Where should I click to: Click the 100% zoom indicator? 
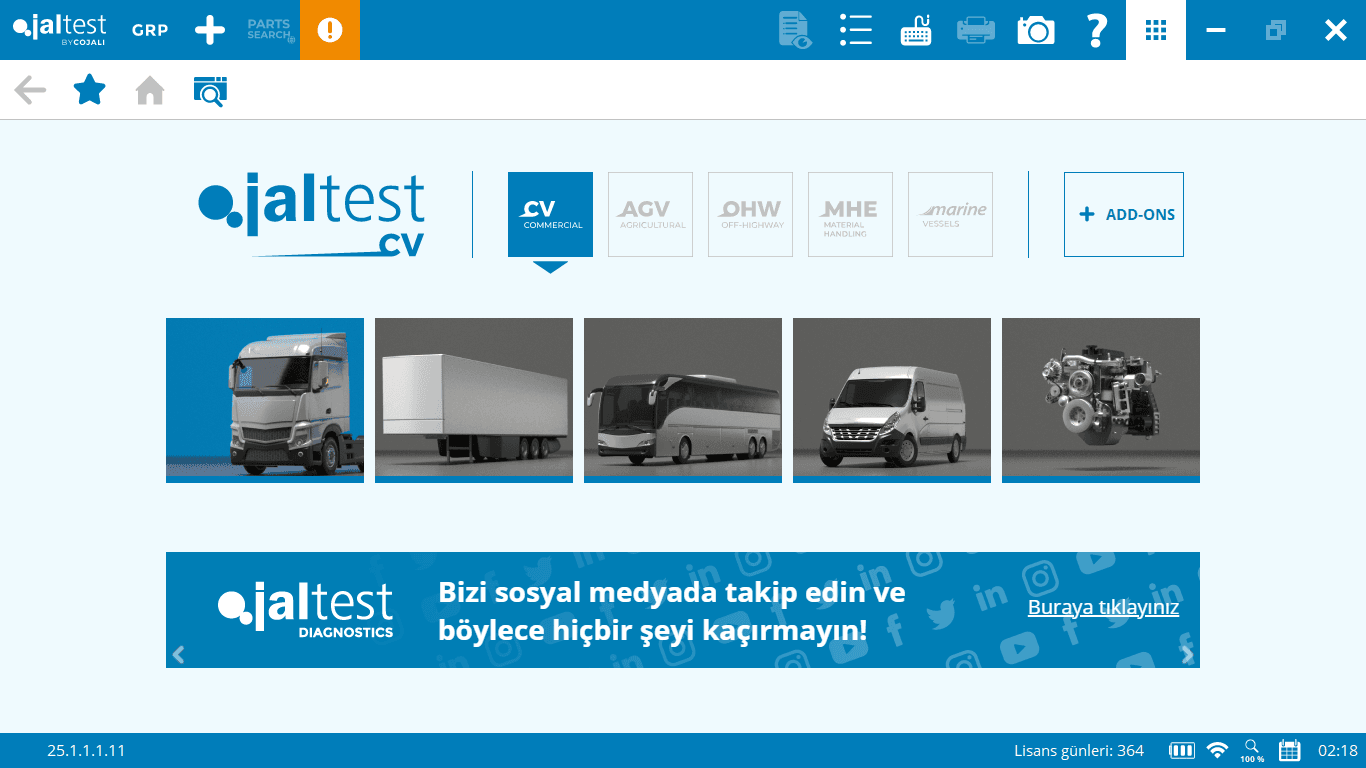1252,750
